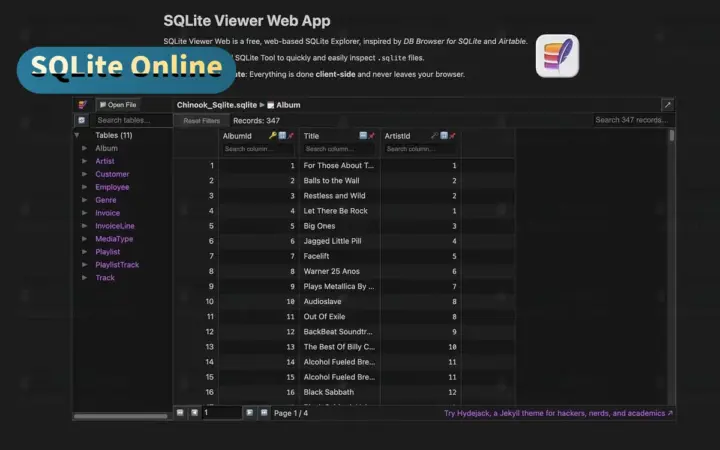
Task: Click the primary key icon in the AlbumId header
Action: [x=272, y=135]
